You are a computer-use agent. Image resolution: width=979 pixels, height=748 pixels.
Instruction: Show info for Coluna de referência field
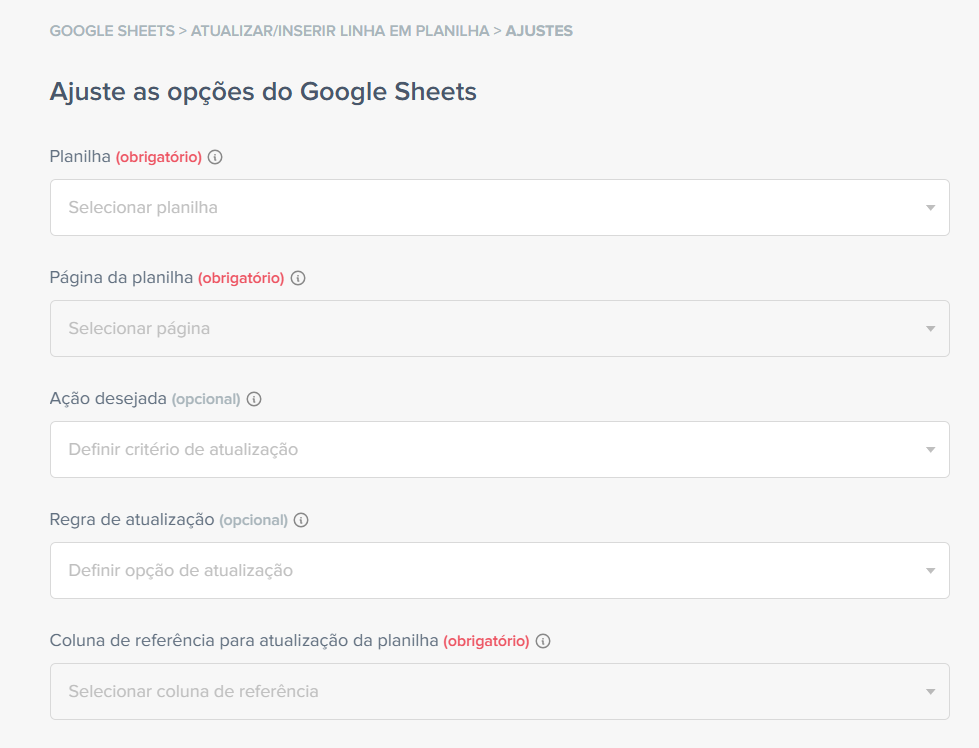(543, 641)
